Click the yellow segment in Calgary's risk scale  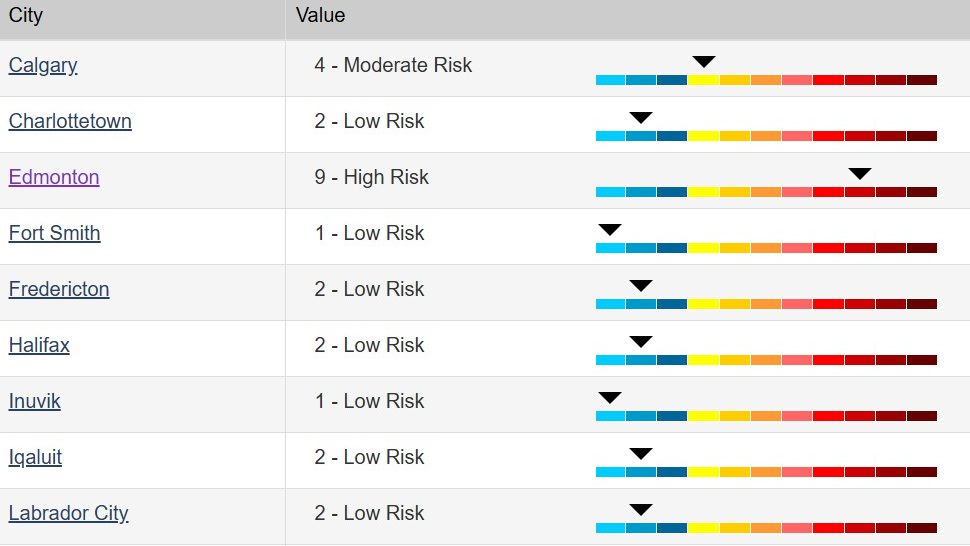point(703,80)
